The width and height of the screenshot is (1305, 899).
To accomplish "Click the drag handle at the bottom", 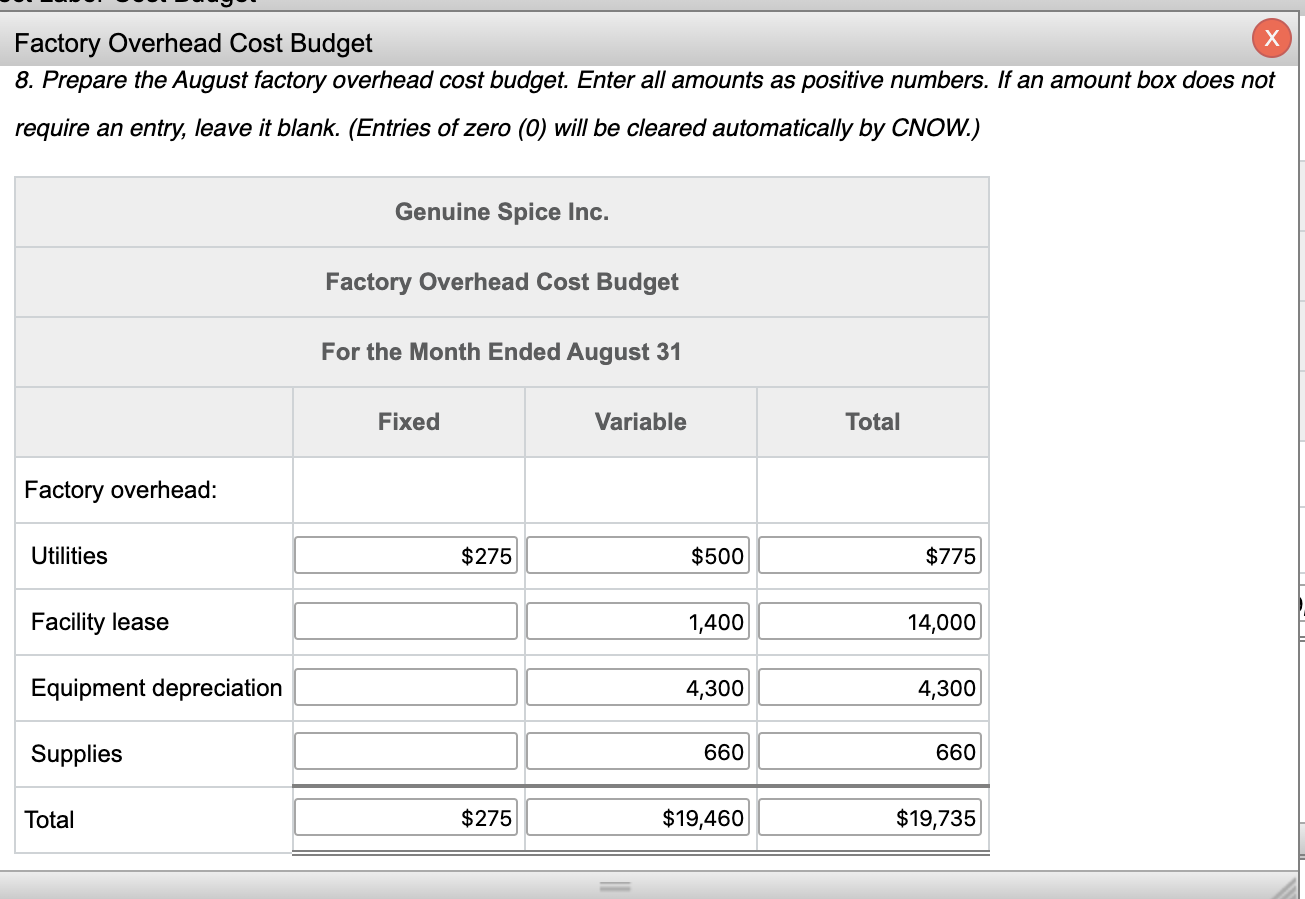I will click(614, 884).
